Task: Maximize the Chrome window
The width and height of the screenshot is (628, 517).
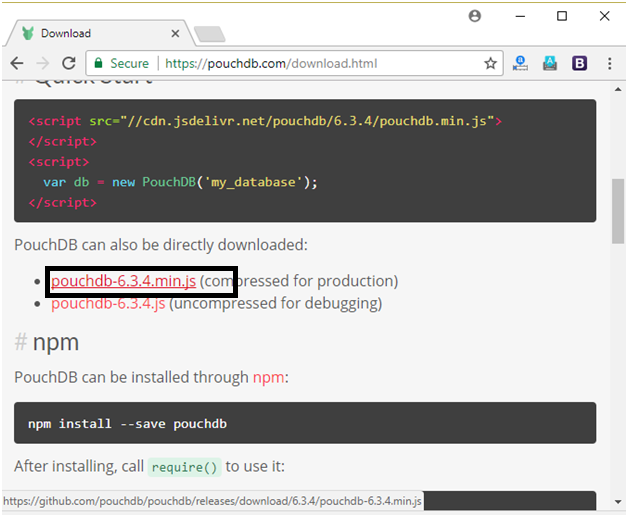Action: (562, 16)
